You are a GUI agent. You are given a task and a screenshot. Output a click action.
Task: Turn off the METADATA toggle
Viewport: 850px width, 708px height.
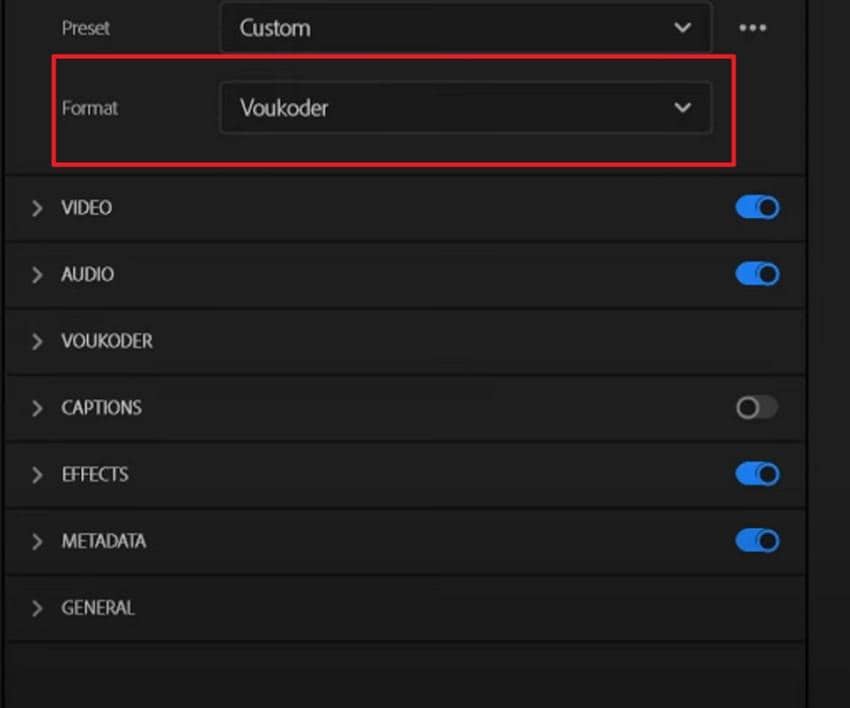(x=757, y=541)
